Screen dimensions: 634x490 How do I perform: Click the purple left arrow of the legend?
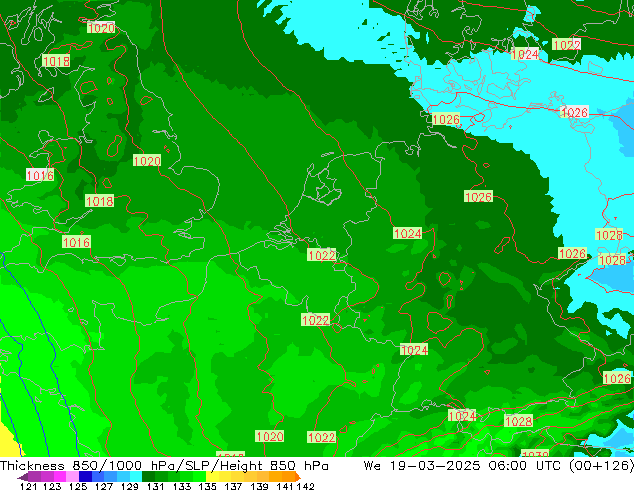coord(22,477)
